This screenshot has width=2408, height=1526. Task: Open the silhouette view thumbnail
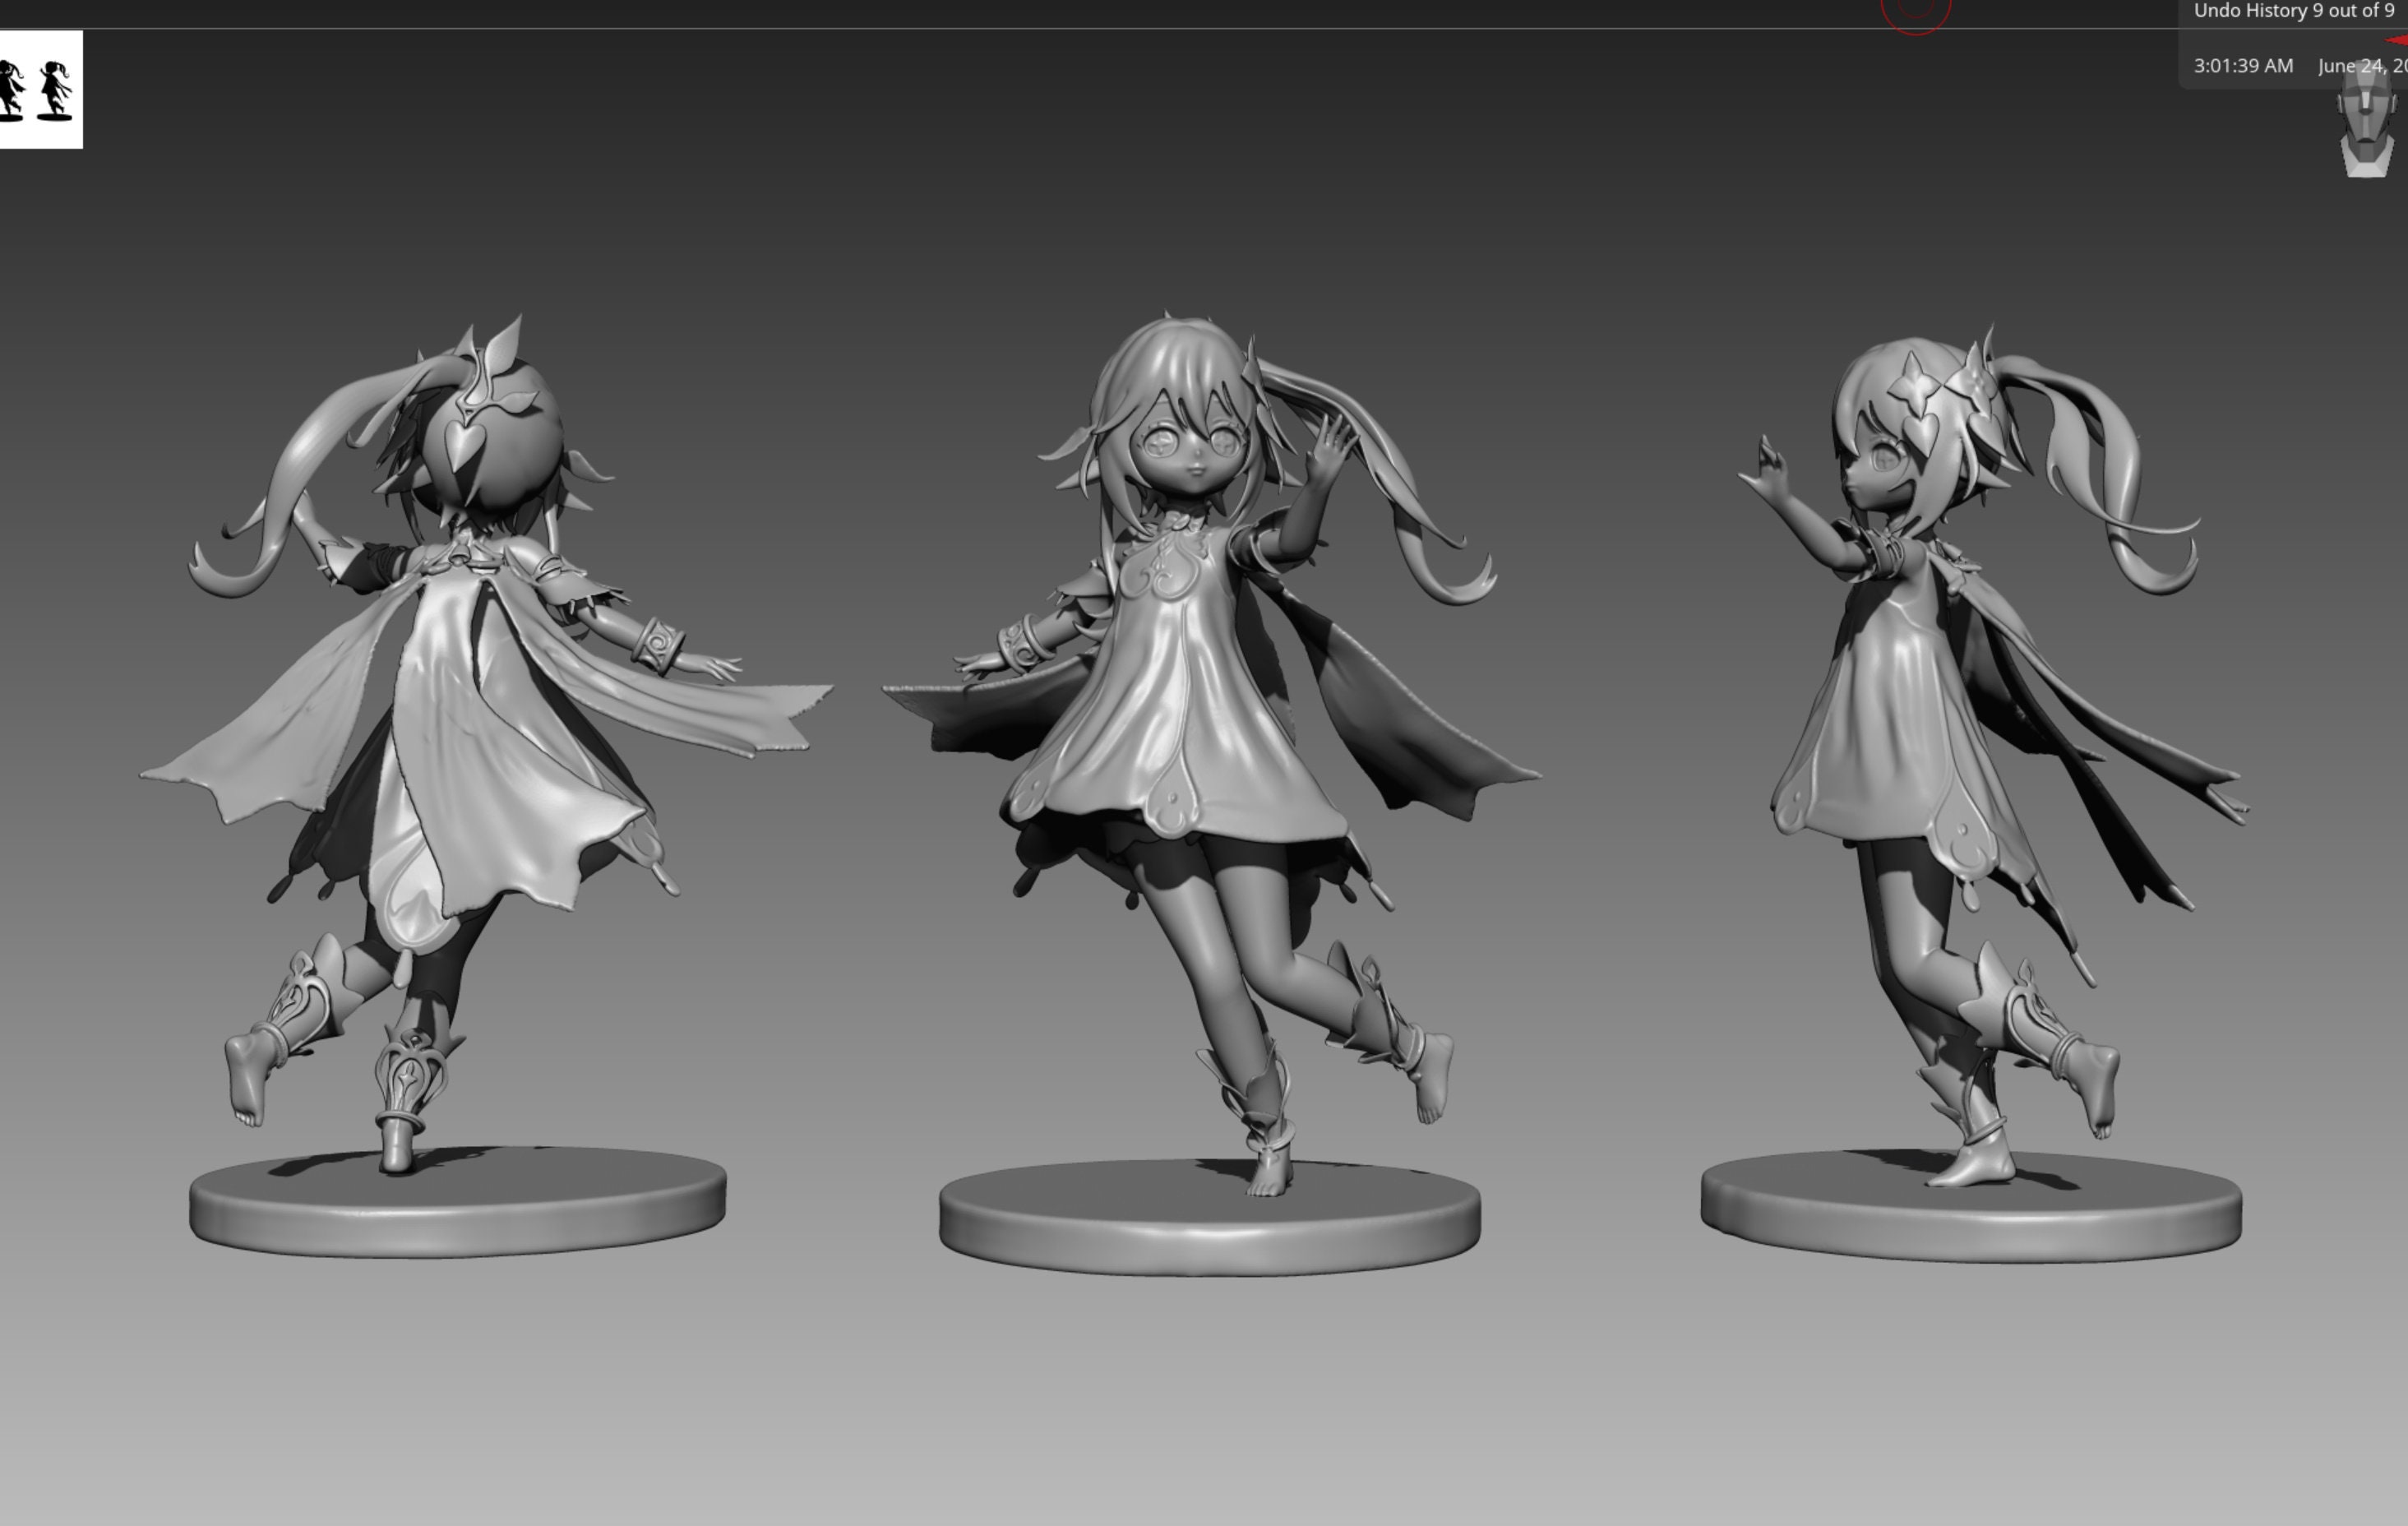point(41,90)
